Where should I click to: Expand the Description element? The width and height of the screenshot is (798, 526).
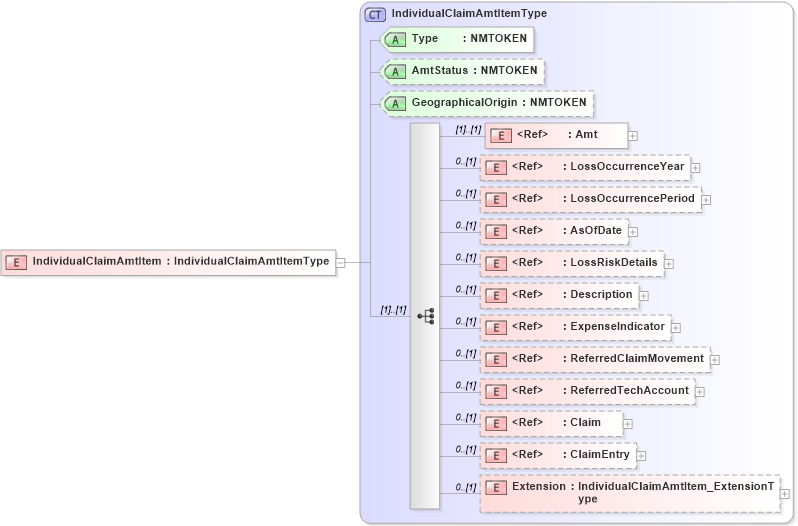click(x=644, y=296)
